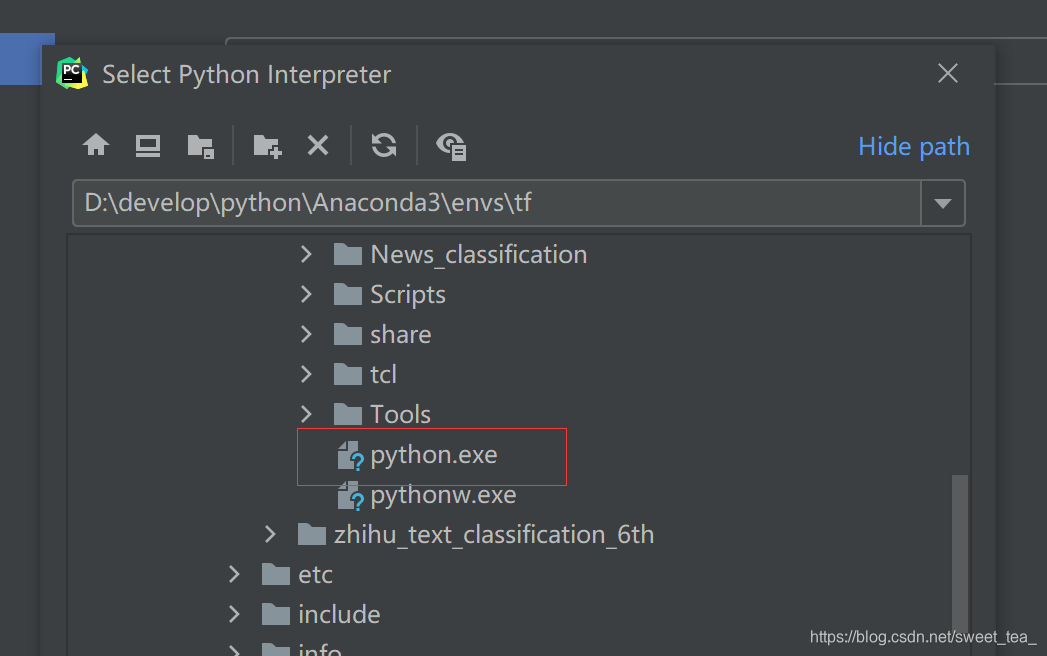The width and height of the screenshot is (1047, 656).
Task: Click the file tree vertical scrollbar thumb
Action: pyautogui.click(x=960, y=554)
